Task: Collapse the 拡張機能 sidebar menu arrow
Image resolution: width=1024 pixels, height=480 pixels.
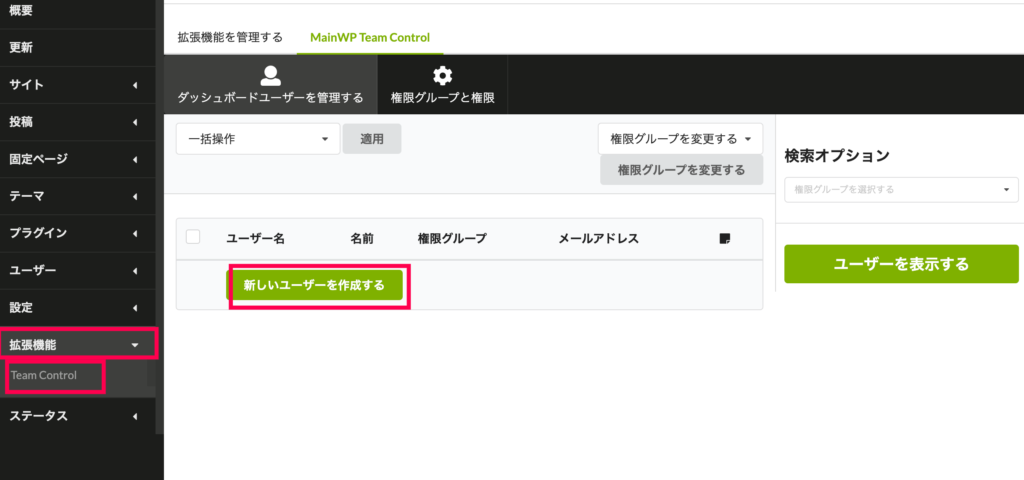Action: click(135, 345)
